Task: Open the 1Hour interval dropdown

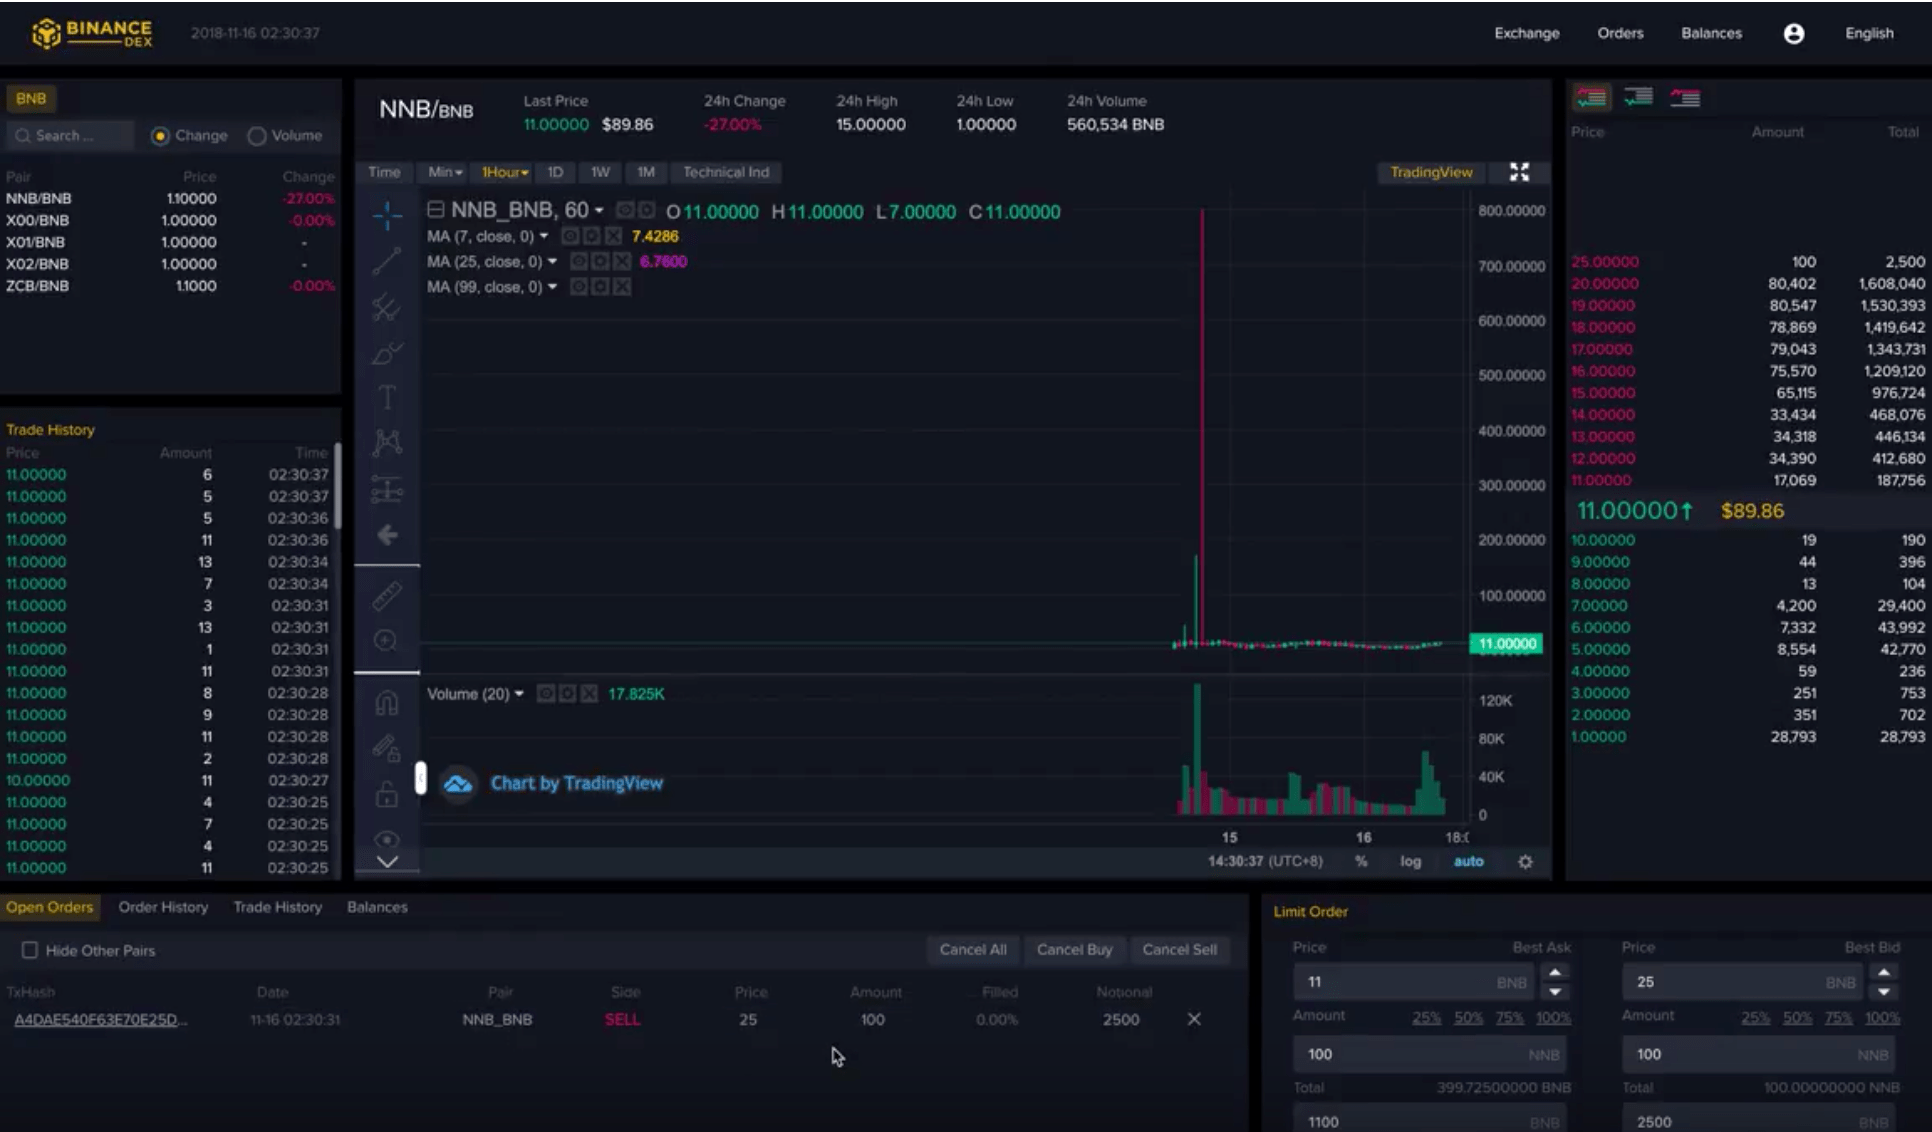Action: [504, 172]
